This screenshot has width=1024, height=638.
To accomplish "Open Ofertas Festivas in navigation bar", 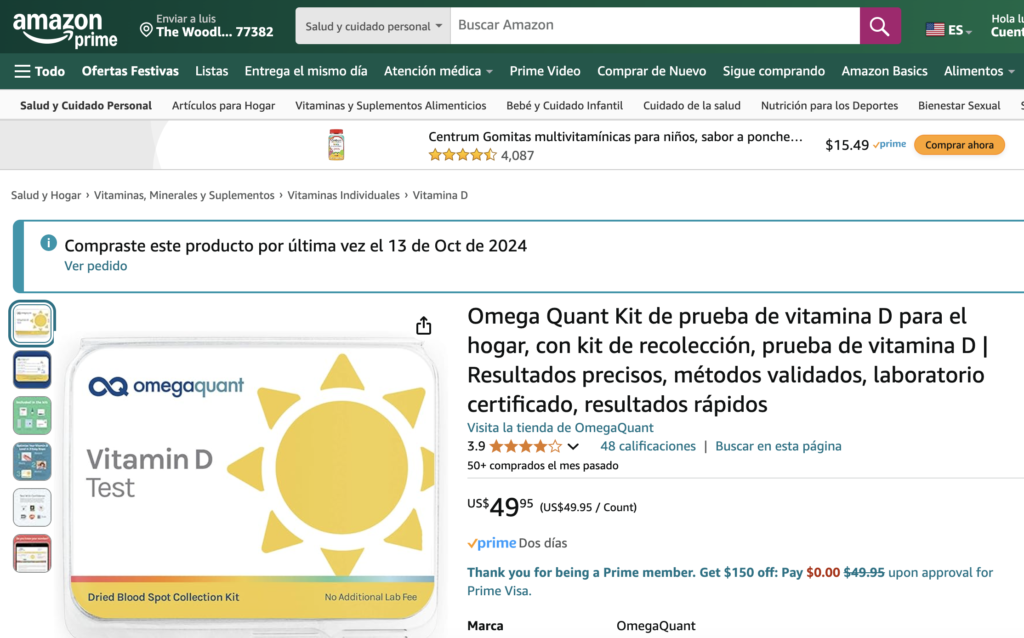I will [130, 71].
